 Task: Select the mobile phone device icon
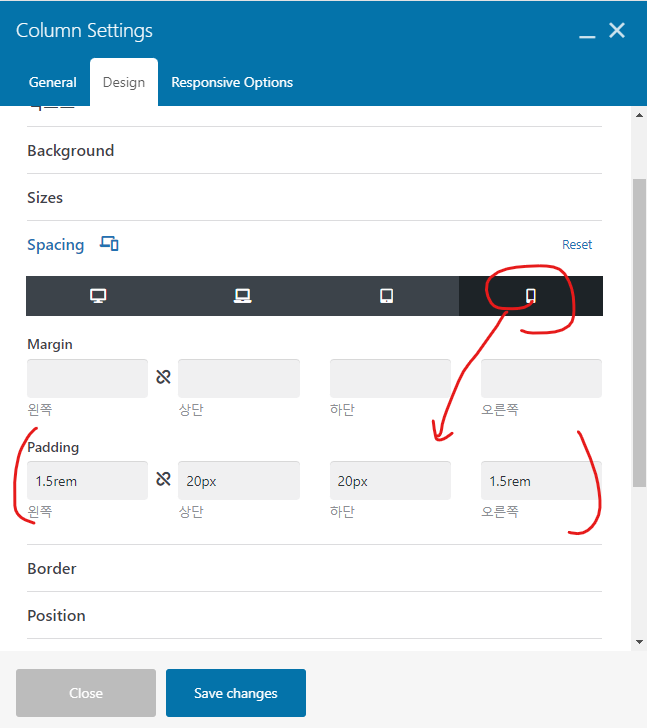pos(531,296)
